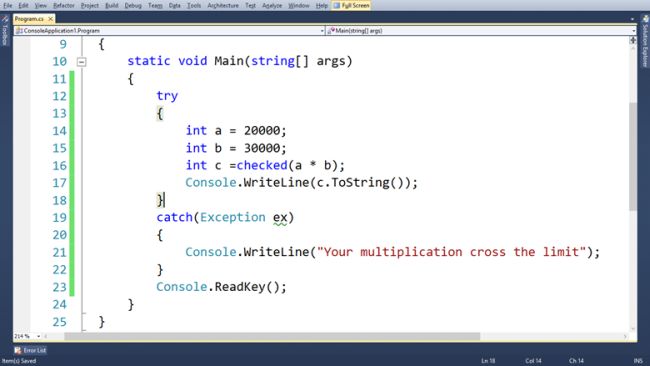This screenshot has width=650, height=366.
Task: Click 'Exception' in the catch clause
Action: [233, 217]
